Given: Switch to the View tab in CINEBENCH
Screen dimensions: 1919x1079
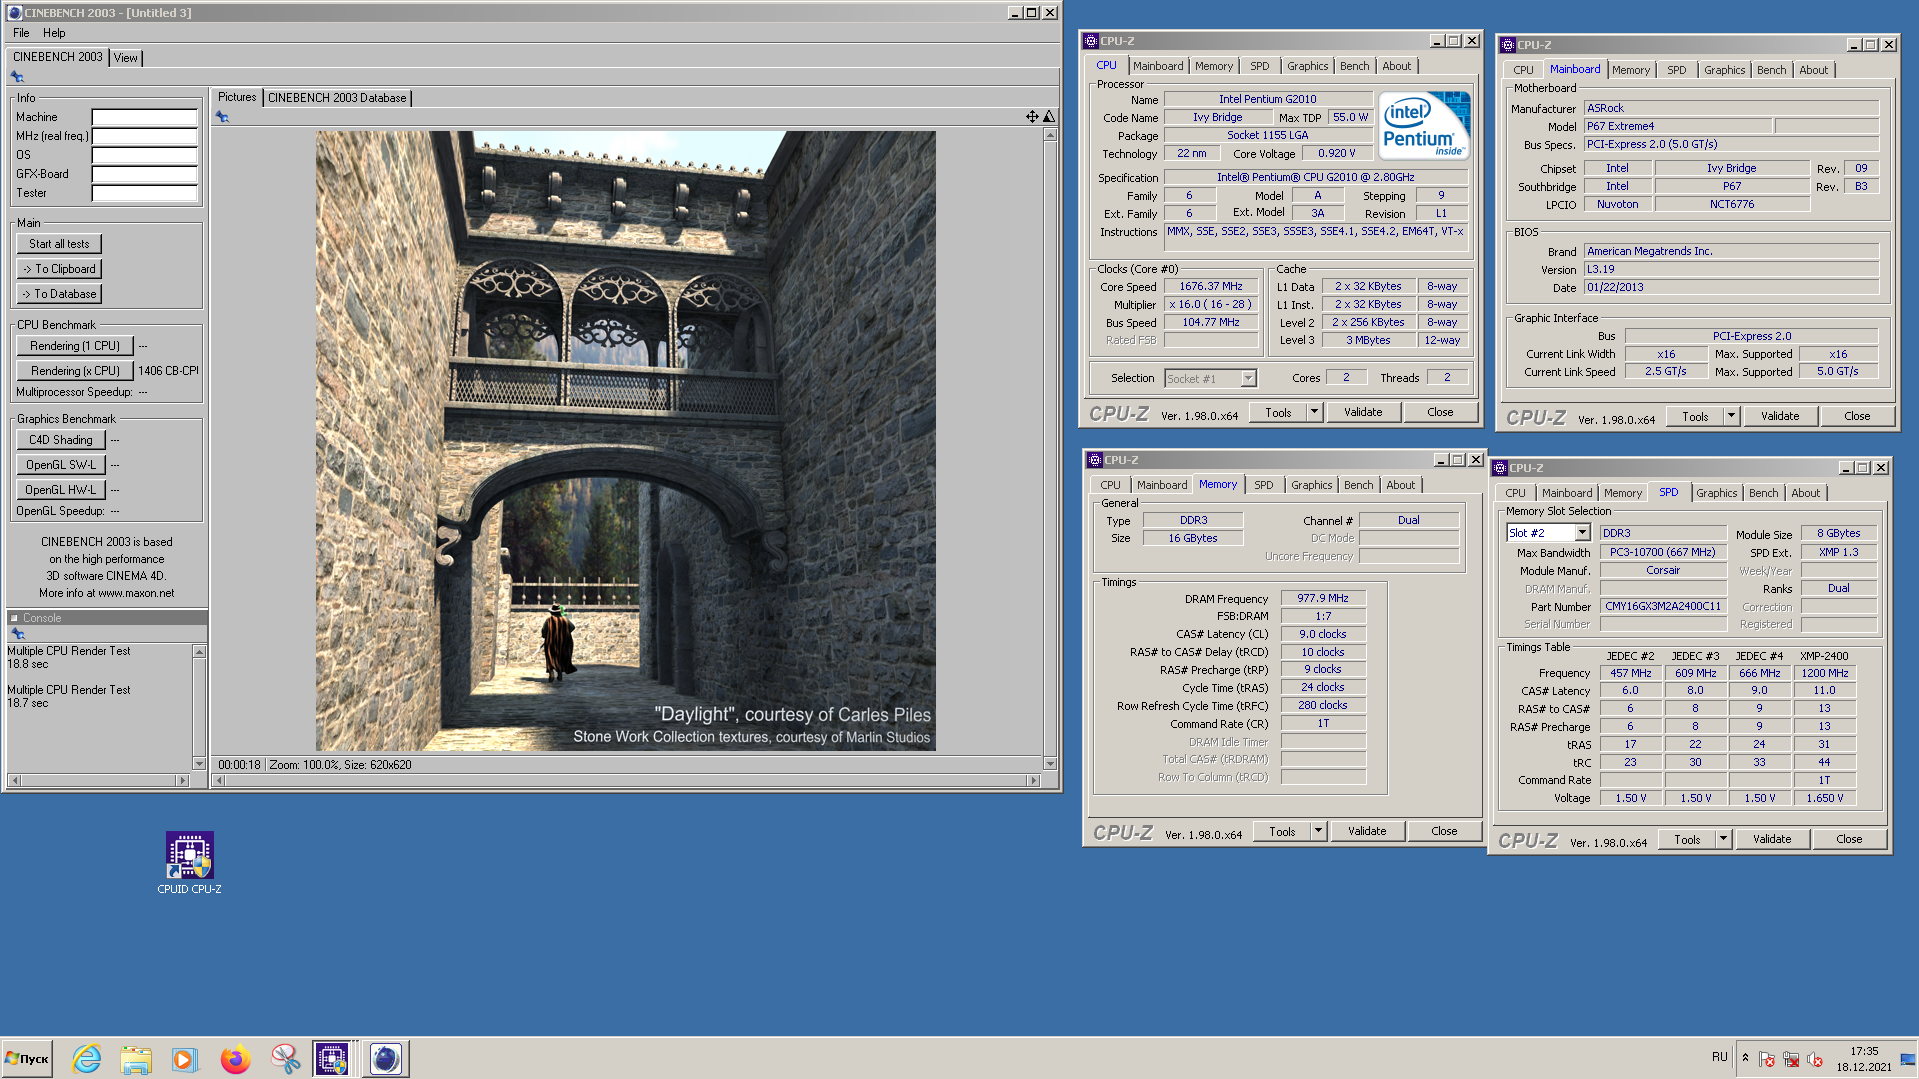Looking at the screenshot, I should click(126, 58).
